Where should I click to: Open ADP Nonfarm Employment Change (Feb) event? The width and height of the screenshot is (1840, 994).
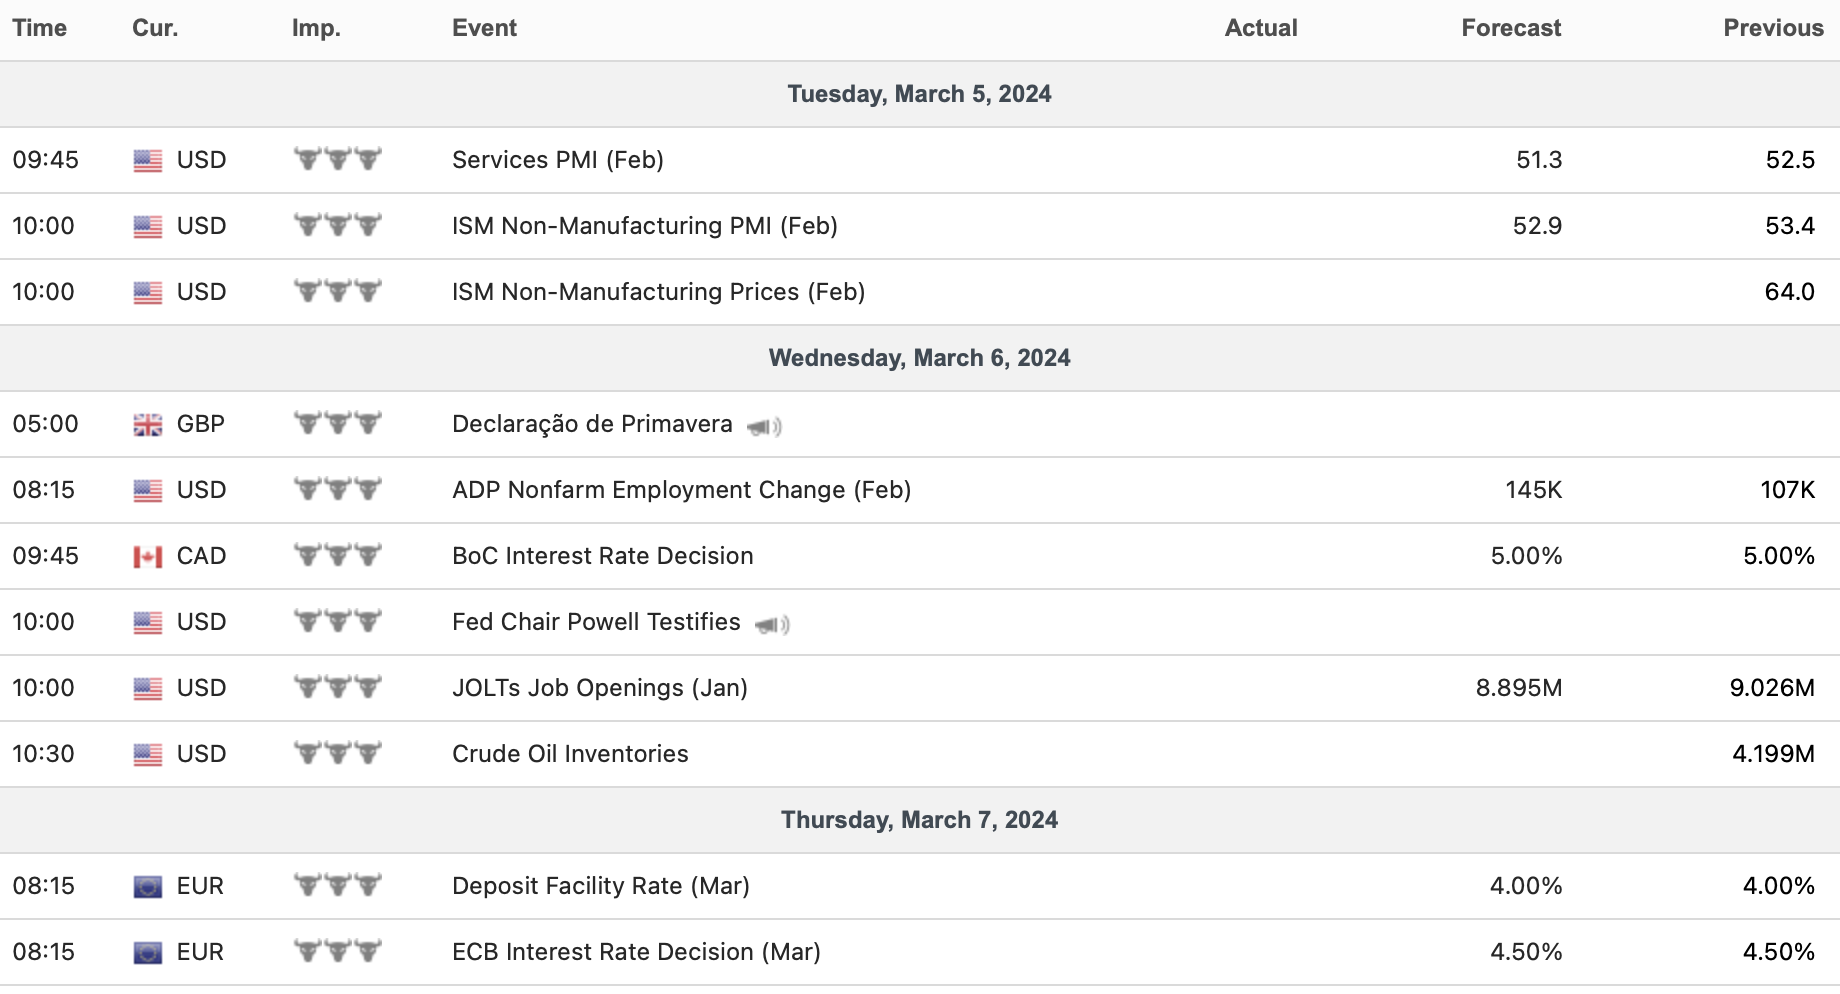click(681, 490)
